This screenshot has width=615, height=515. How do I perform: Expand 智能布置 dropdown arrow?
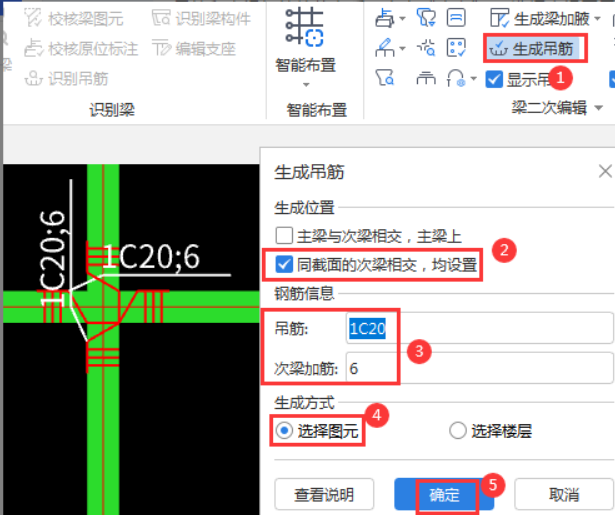[306, 85]
